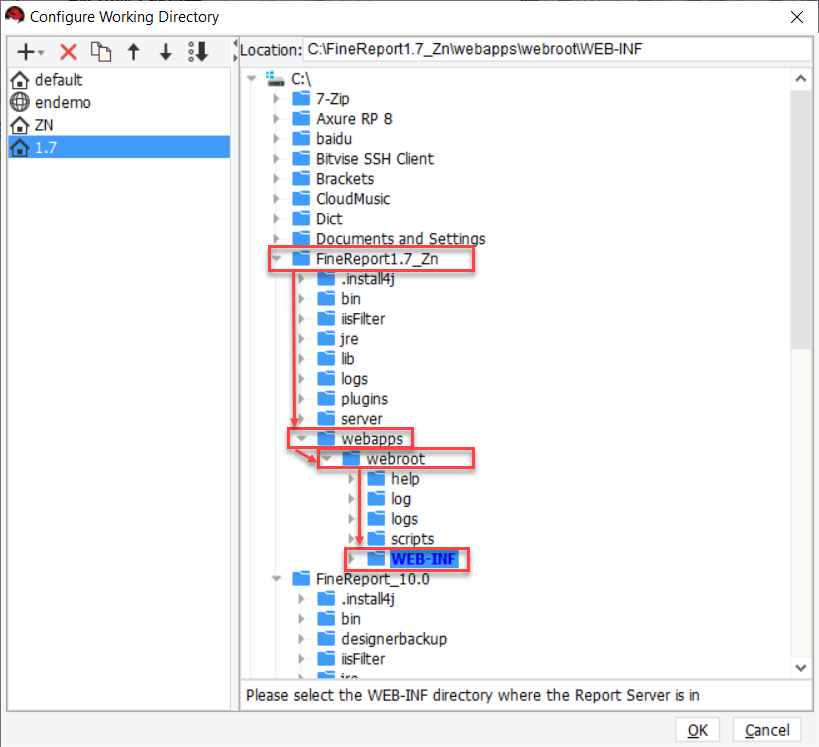This screenshot has height=747, width=819.
Task: Expand the Axure RP 8 folder
Action: point(276,119)
